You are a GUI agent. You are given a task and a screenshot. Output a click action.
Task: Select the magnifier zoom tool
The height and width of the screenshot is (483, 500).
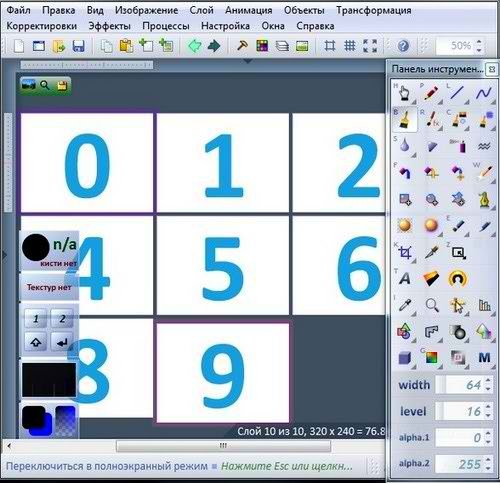[432, 305]
